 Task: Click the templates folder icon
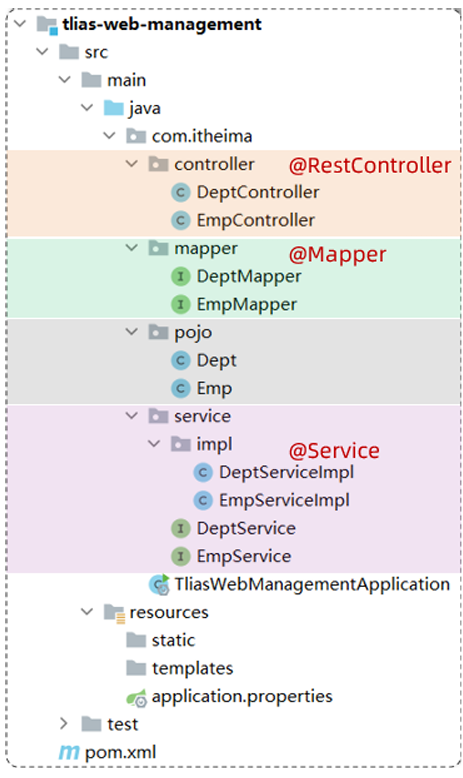pyautogui.click(x=136, y=668)
